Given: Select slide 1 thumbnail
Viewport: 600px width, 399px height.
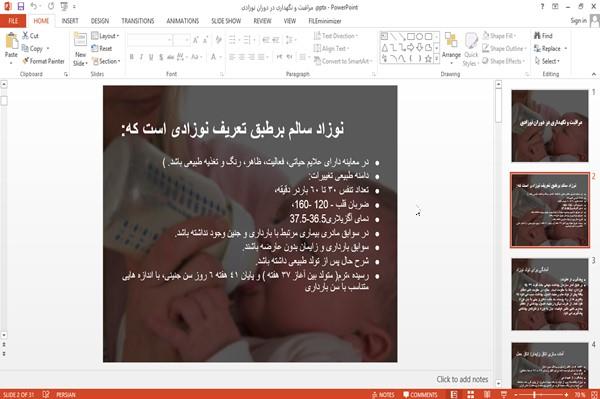Looking at the screenshot, I should pos(549,126).
